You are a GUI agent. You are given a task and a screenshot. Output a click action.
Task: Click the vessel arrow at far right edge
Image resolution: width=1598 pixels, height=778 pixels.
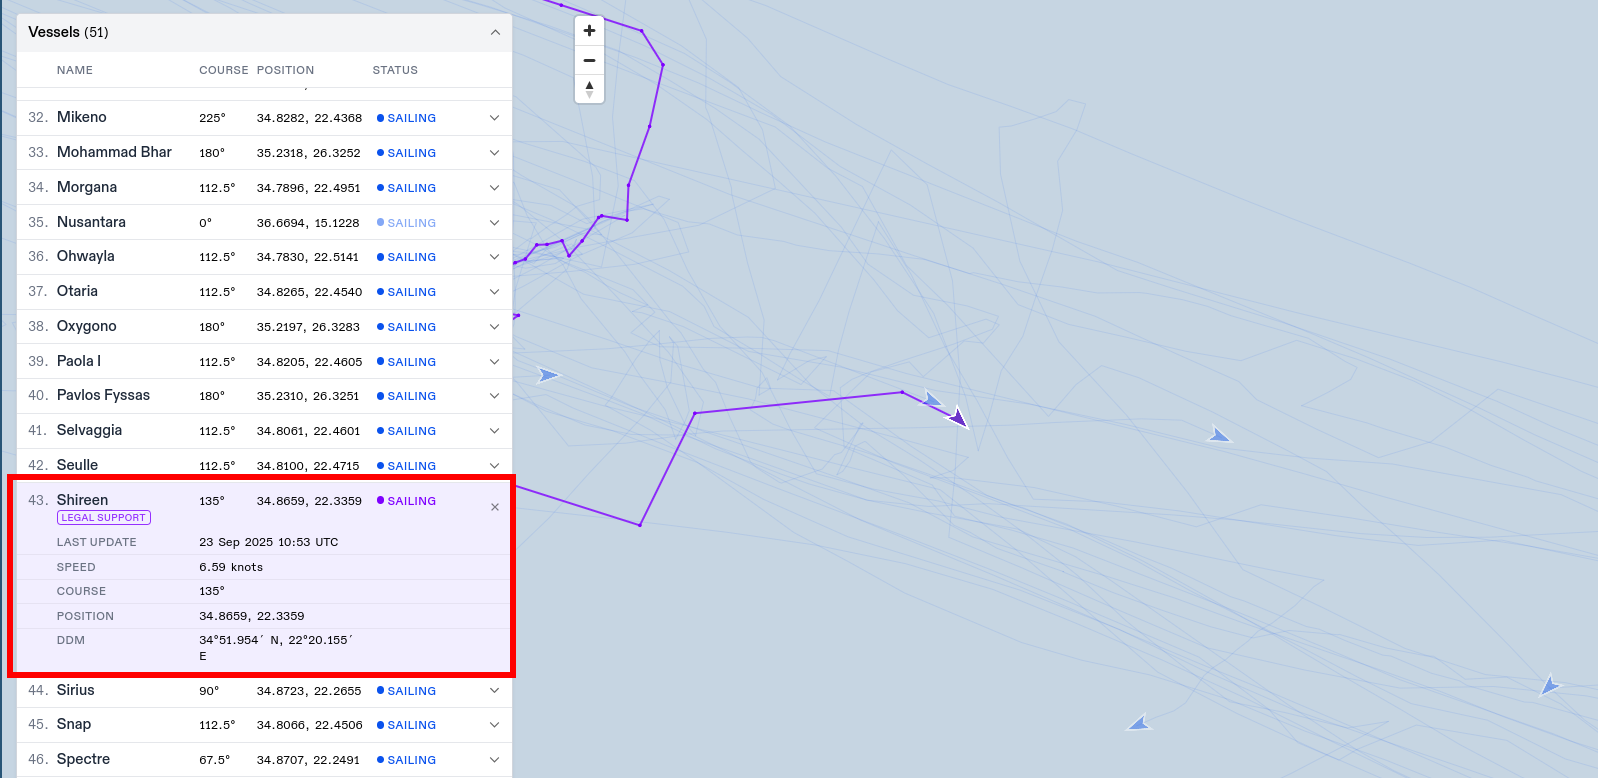coord(1548,685)
